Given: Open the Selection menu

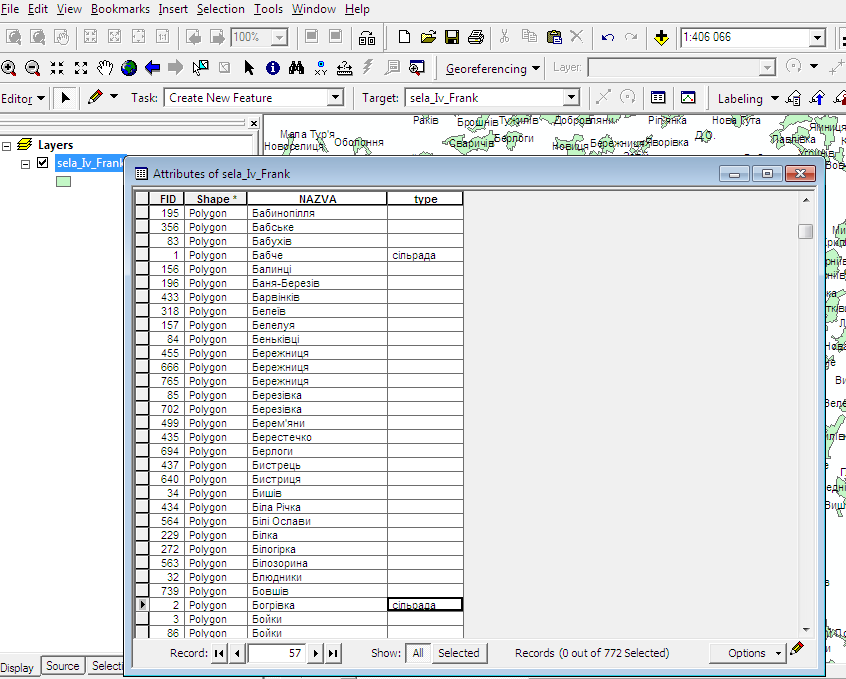Looking at the screenshot, I should (x=220, y=9).
